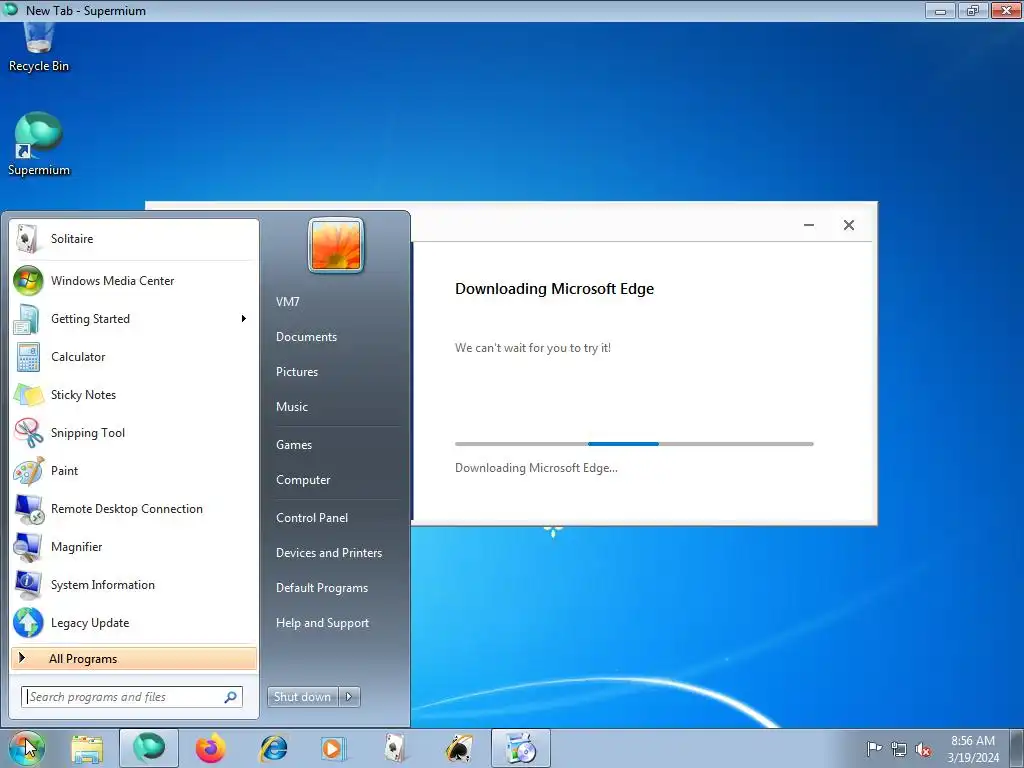Screen dimensions: 1024x768
Task: Click the muted volume tray icon
Action: coord(923,749)
